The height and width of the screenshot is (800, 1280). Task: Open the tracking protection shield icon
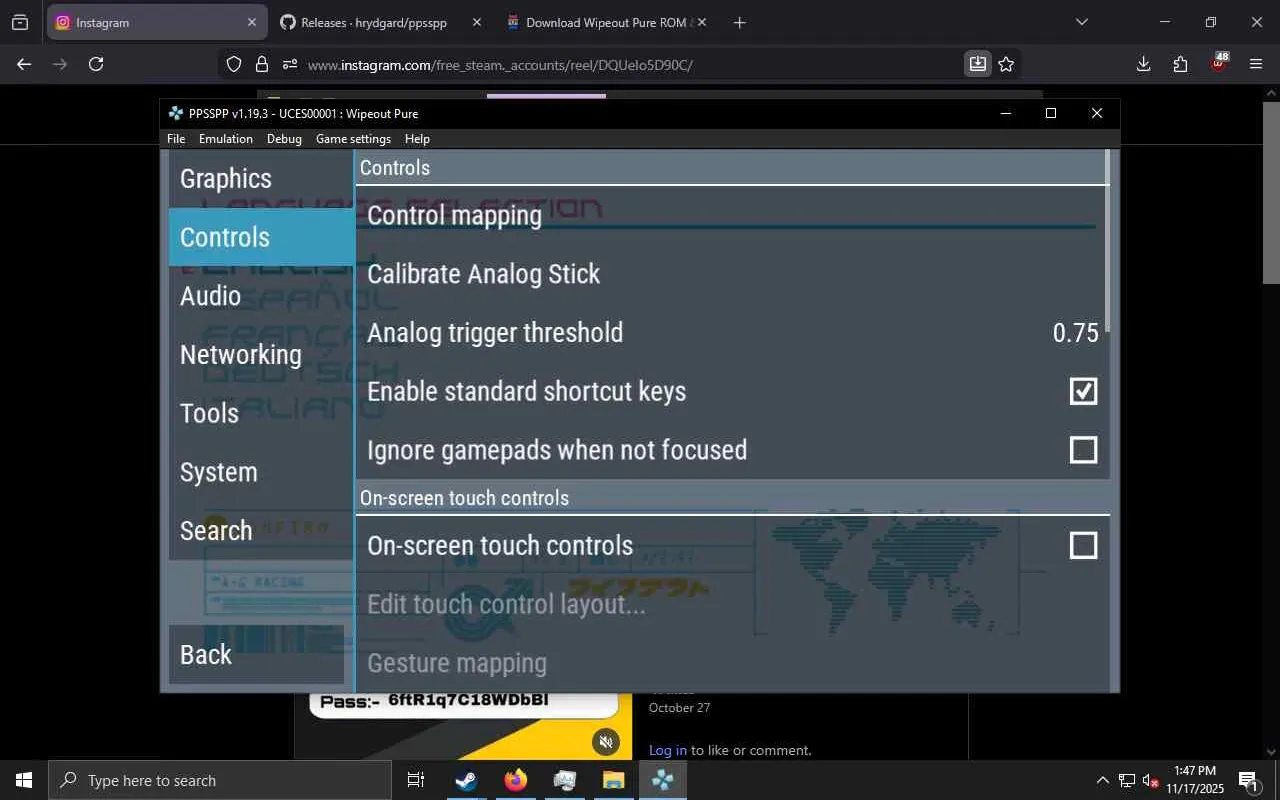coord(234,64)
